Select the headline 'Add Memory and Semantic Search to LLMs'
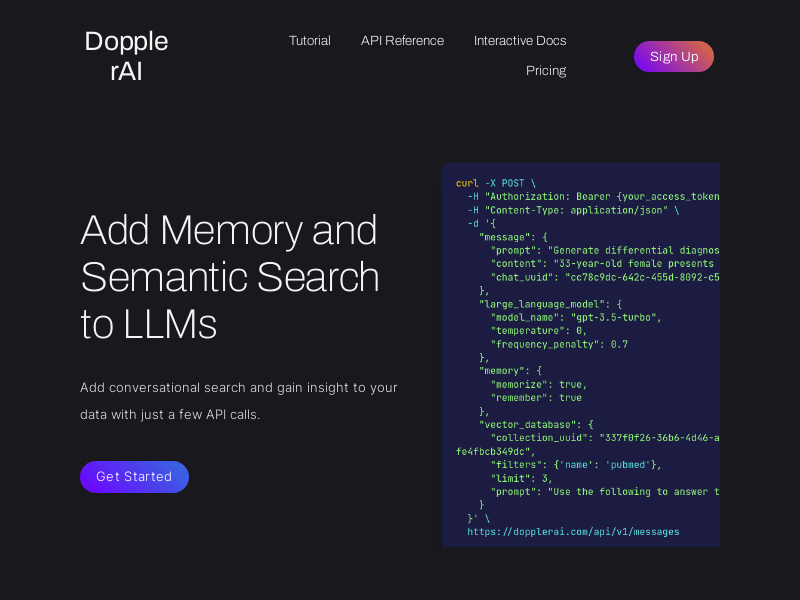 (230, 277)
